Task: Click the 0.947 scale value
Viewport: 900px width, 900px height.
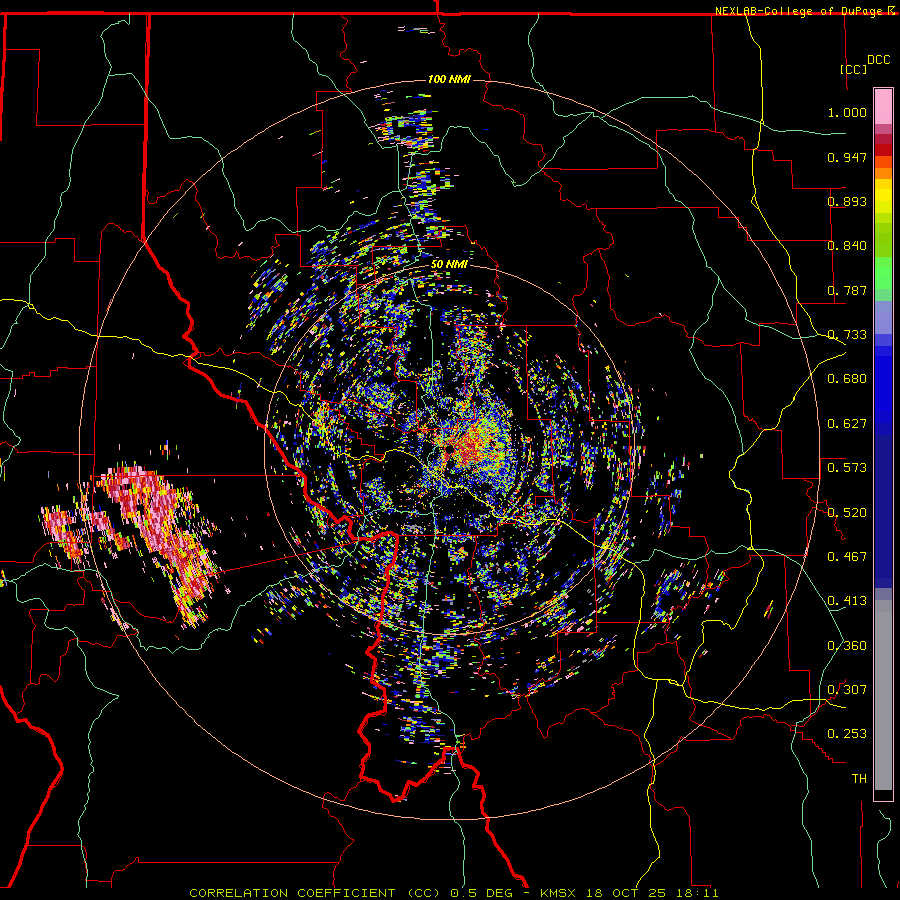Action: point(847,157)
